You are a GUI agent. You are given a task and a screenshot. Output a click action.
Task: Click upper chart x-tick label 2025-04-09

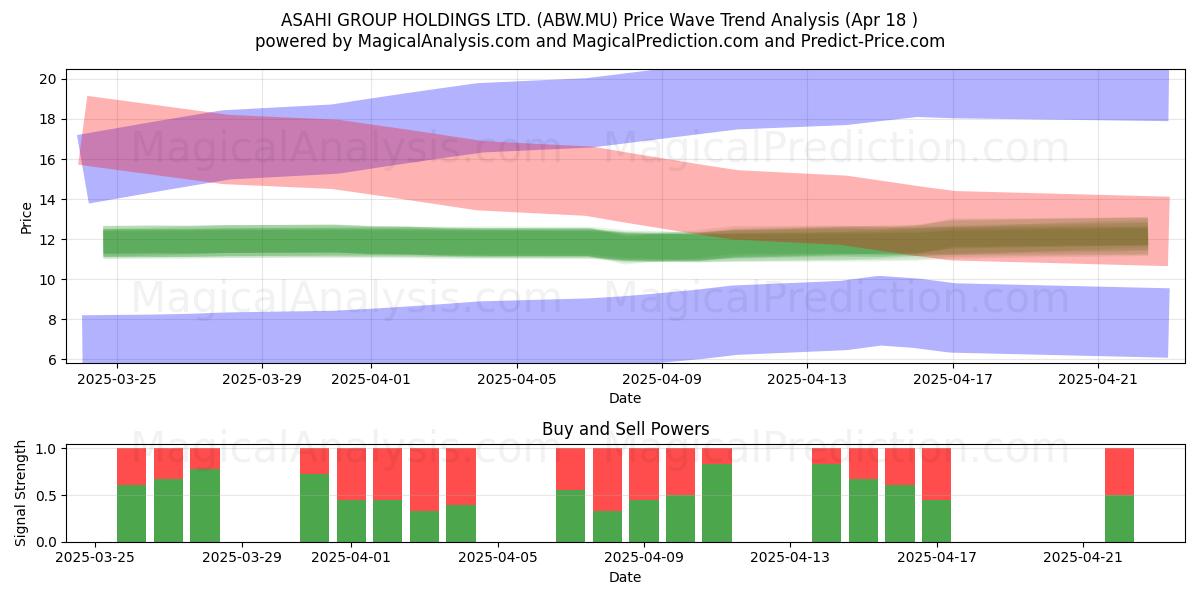[x=662, y=379]
